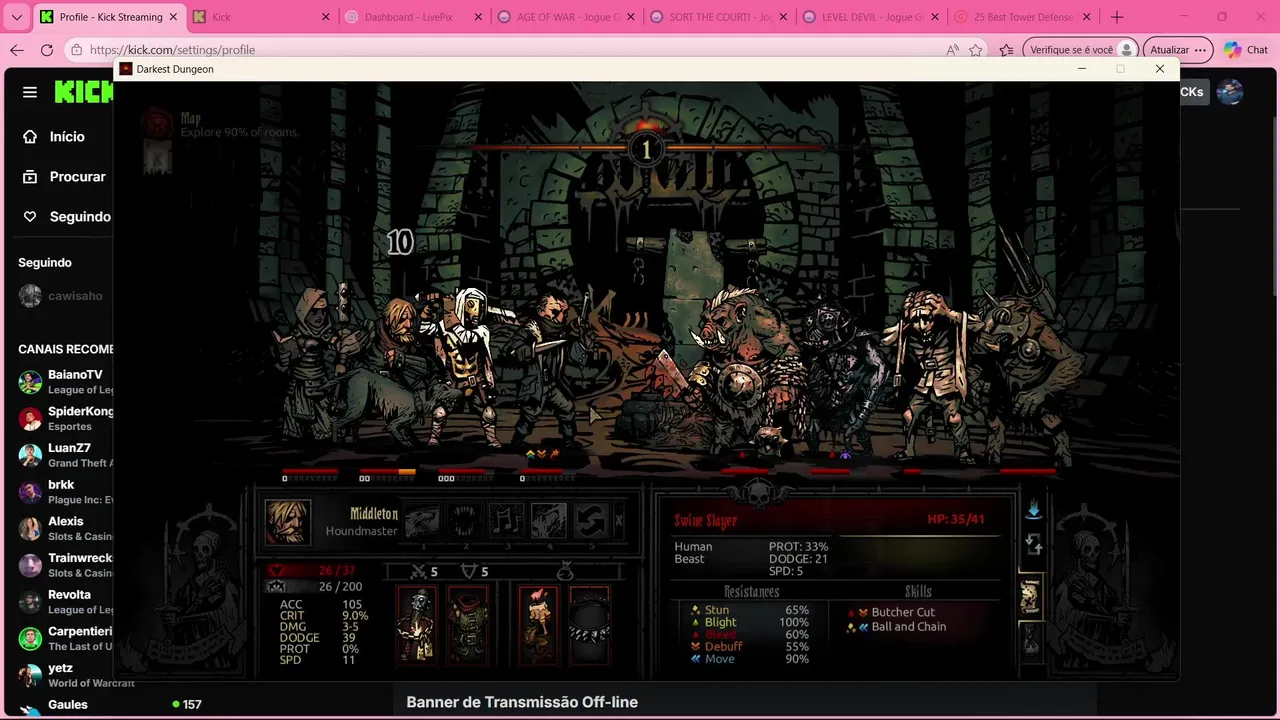Switch to the 'Dashboard - LivePix' browser tab
This screenshot has width=1280, height=720.
click(x=411, y=17)
